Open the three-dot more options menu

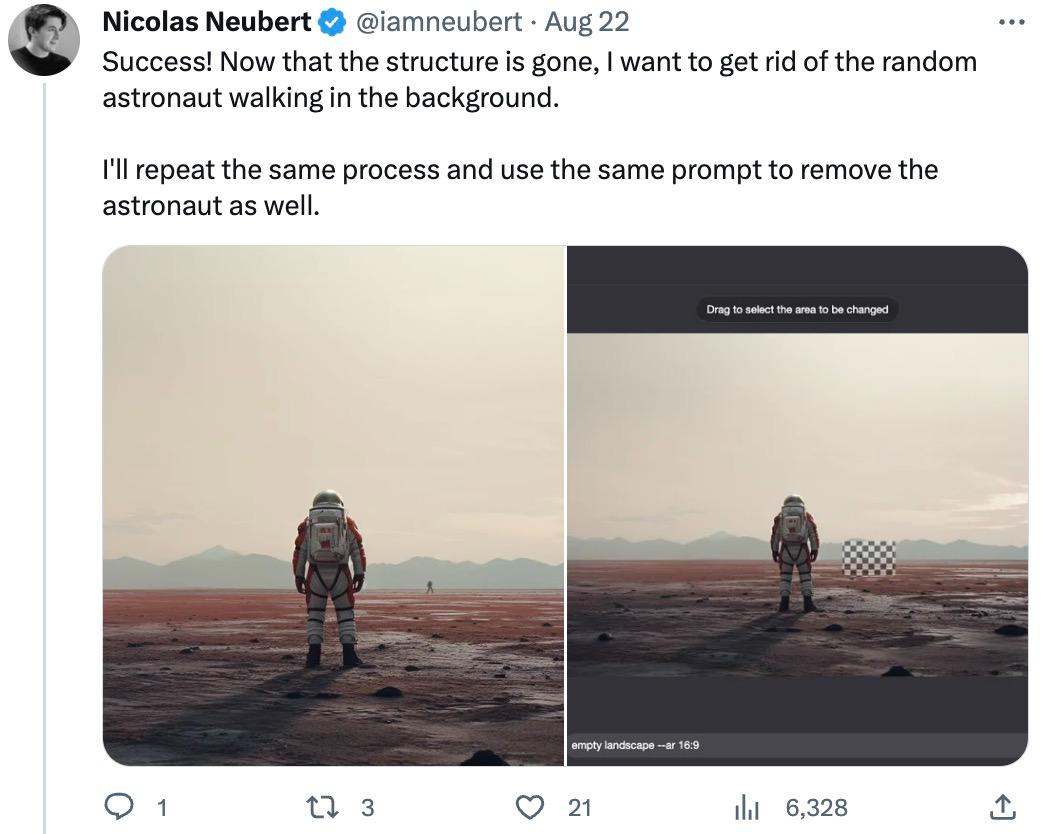[x=1012, y=21]
